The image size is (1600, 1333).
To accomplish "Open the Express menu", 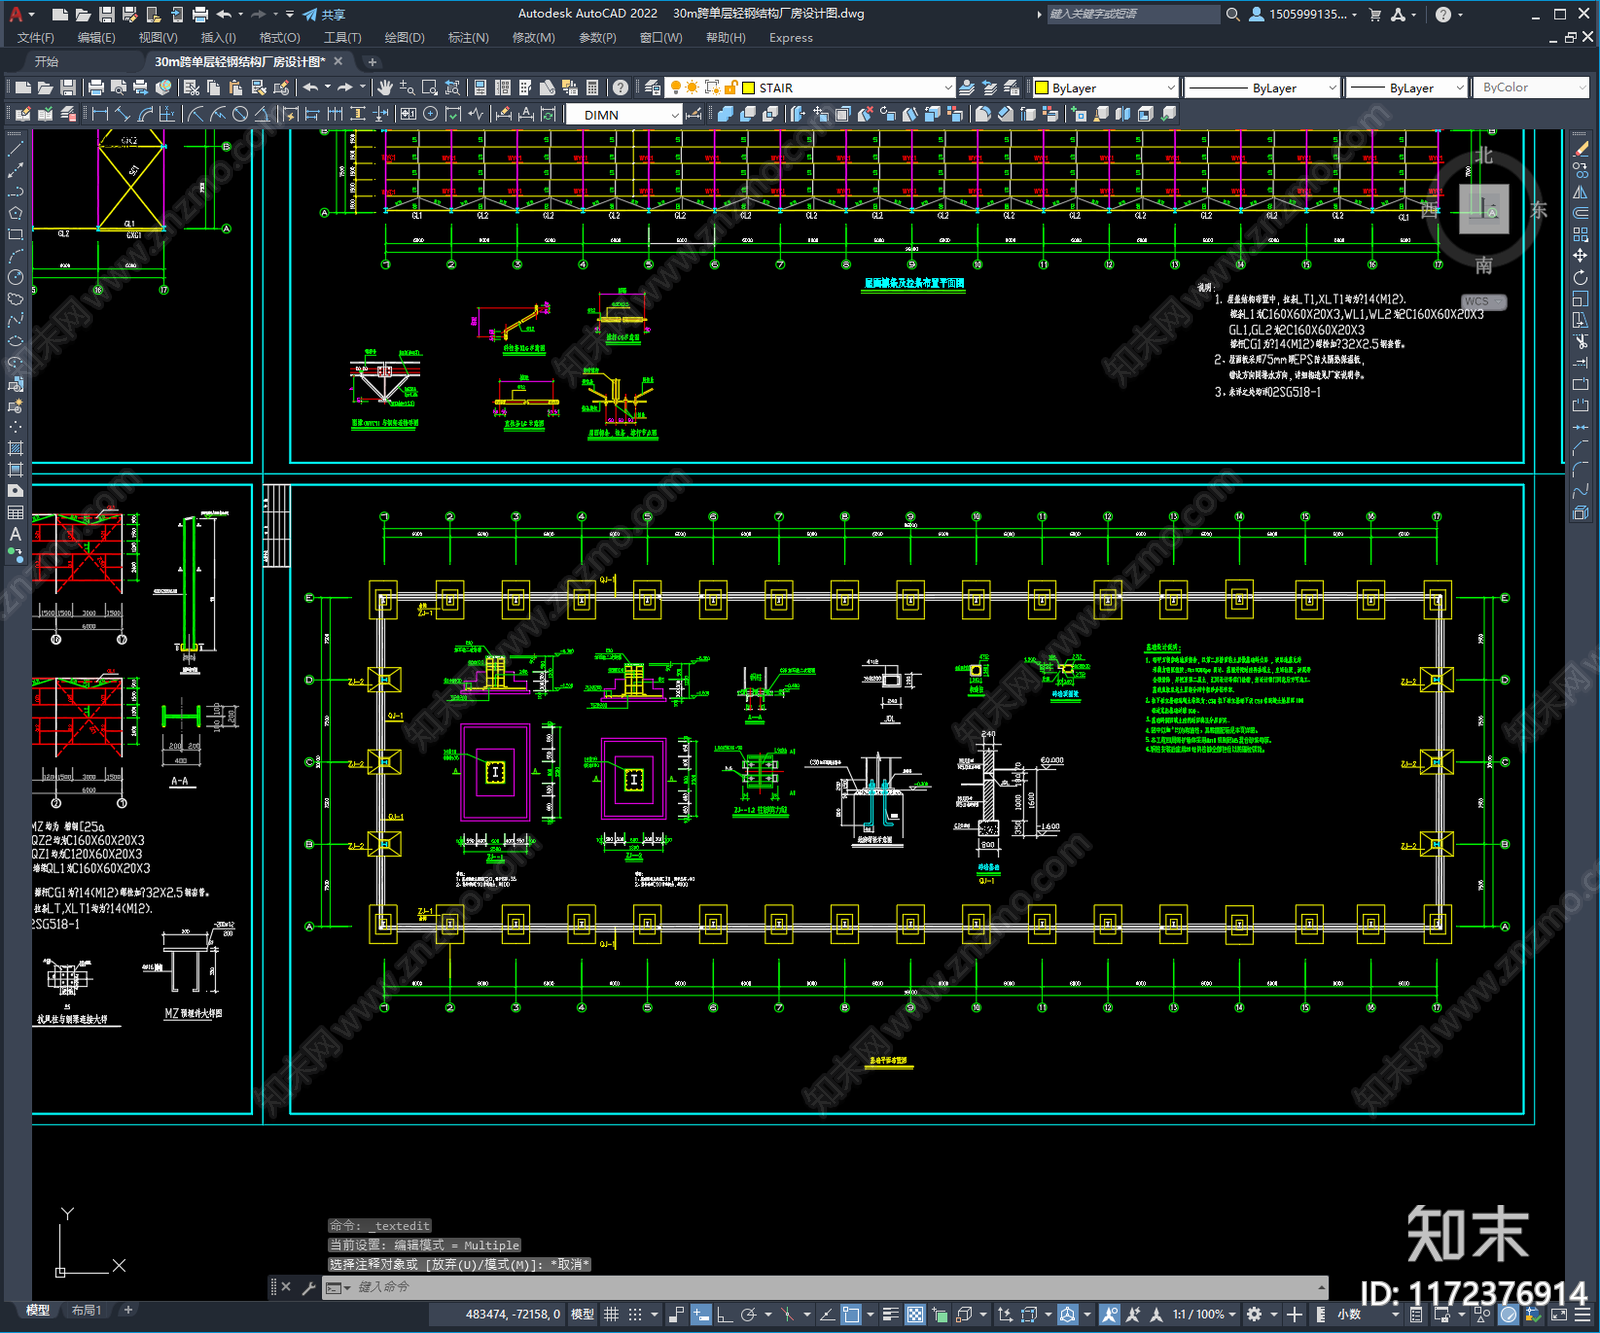I will point(791,38).
